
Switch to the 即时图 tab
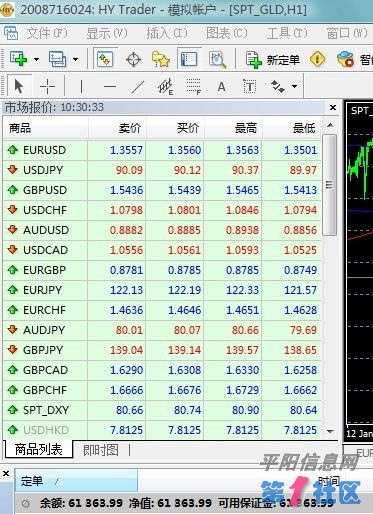[x=101, y=450]
